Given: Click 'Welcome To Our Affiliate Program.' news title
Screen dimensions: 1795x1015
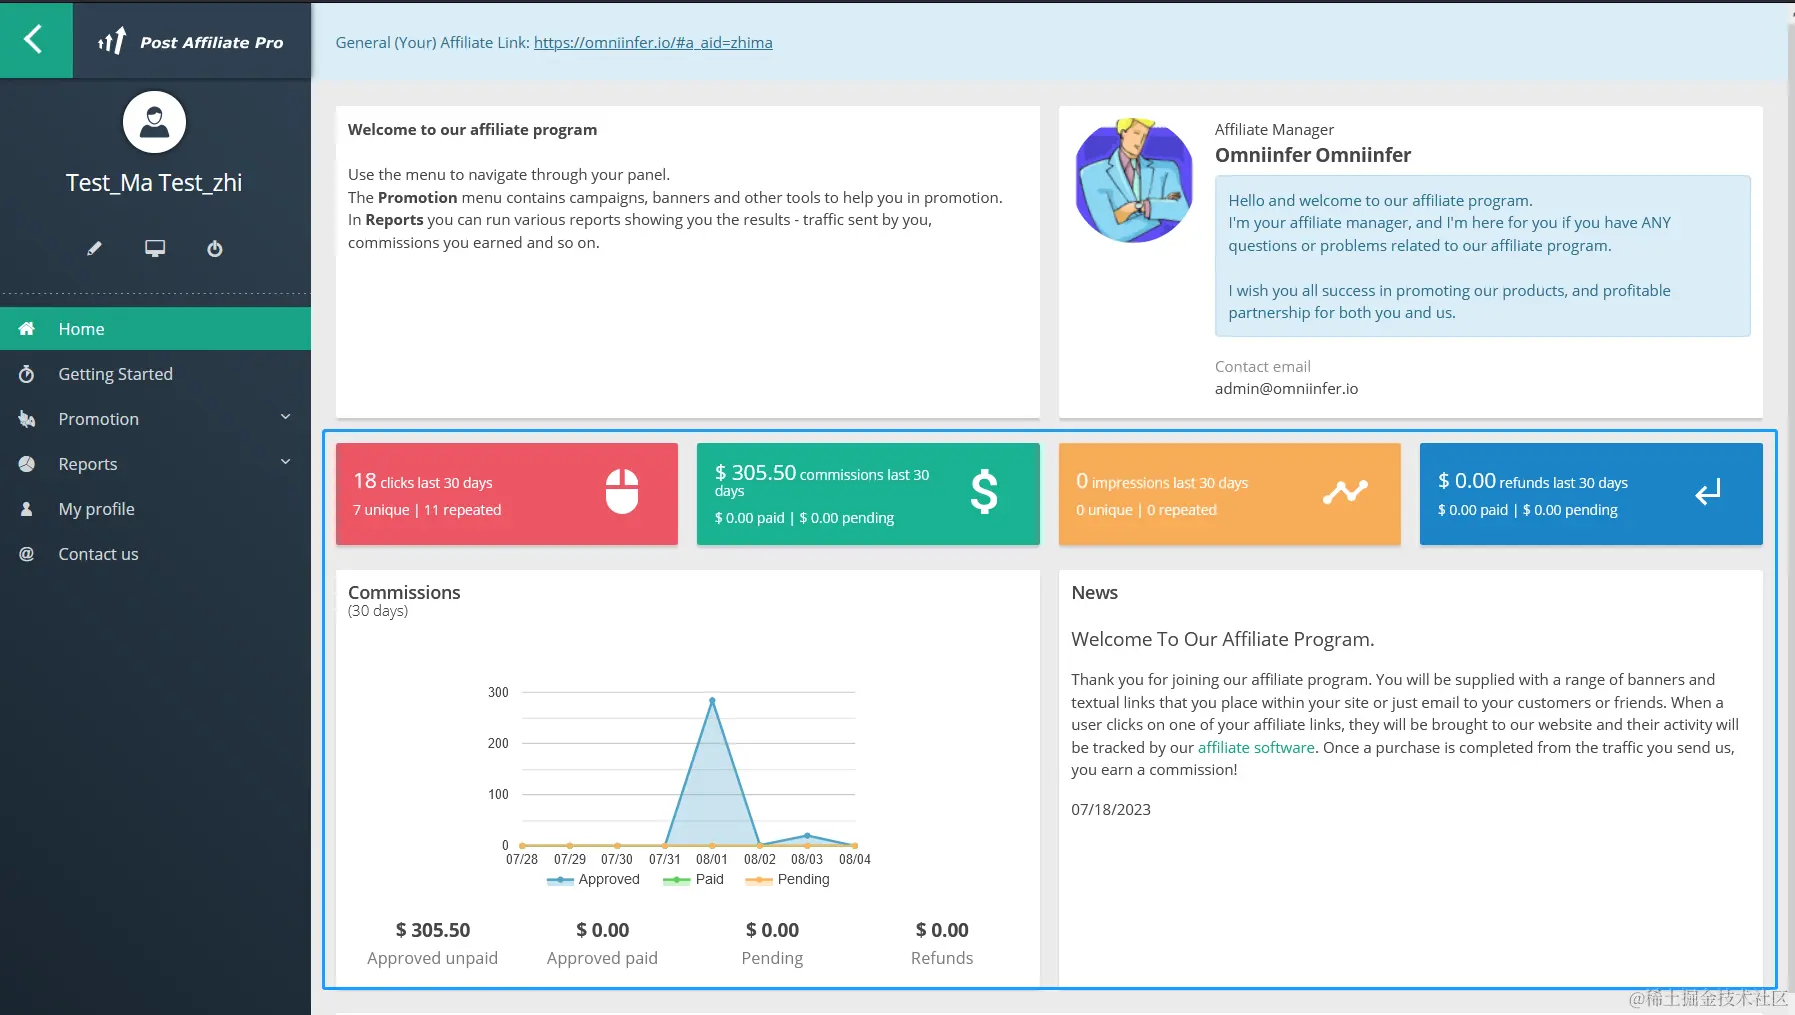Looking at the screenshot, I should pyautogui.click(x=1223, y=639).
